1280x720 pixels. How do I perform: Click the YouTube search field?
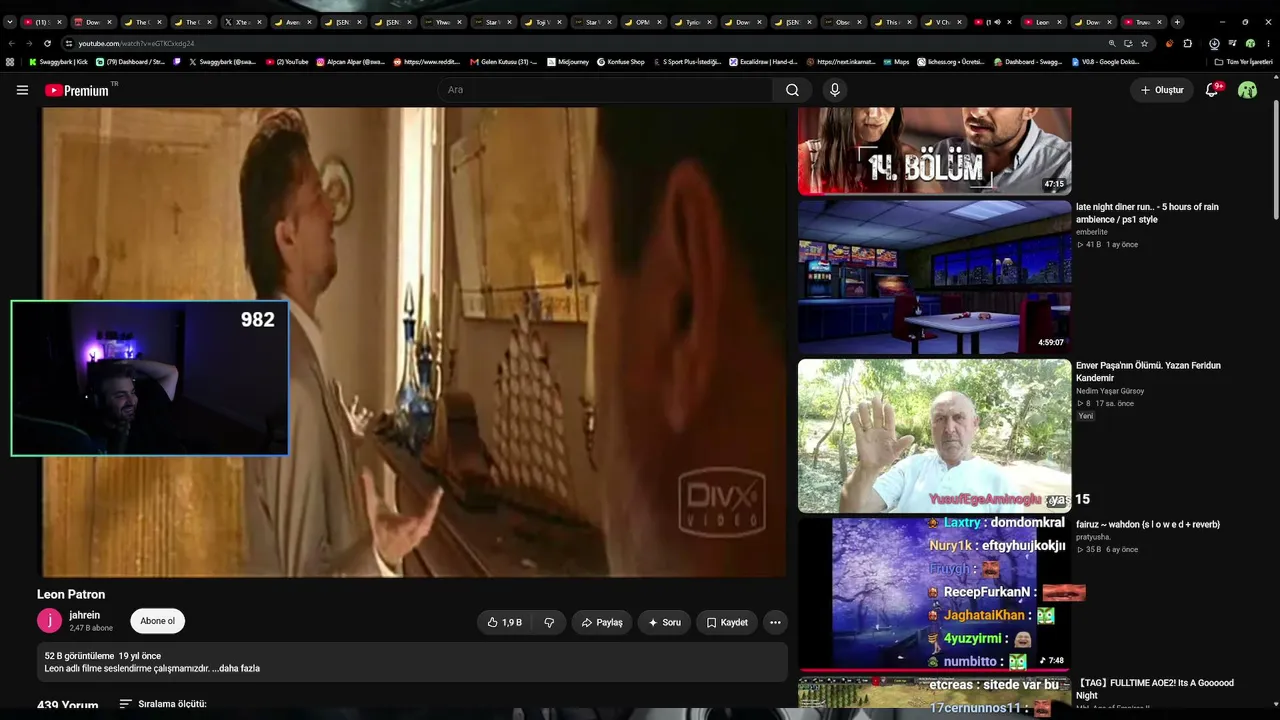click(x=605, y=90)
